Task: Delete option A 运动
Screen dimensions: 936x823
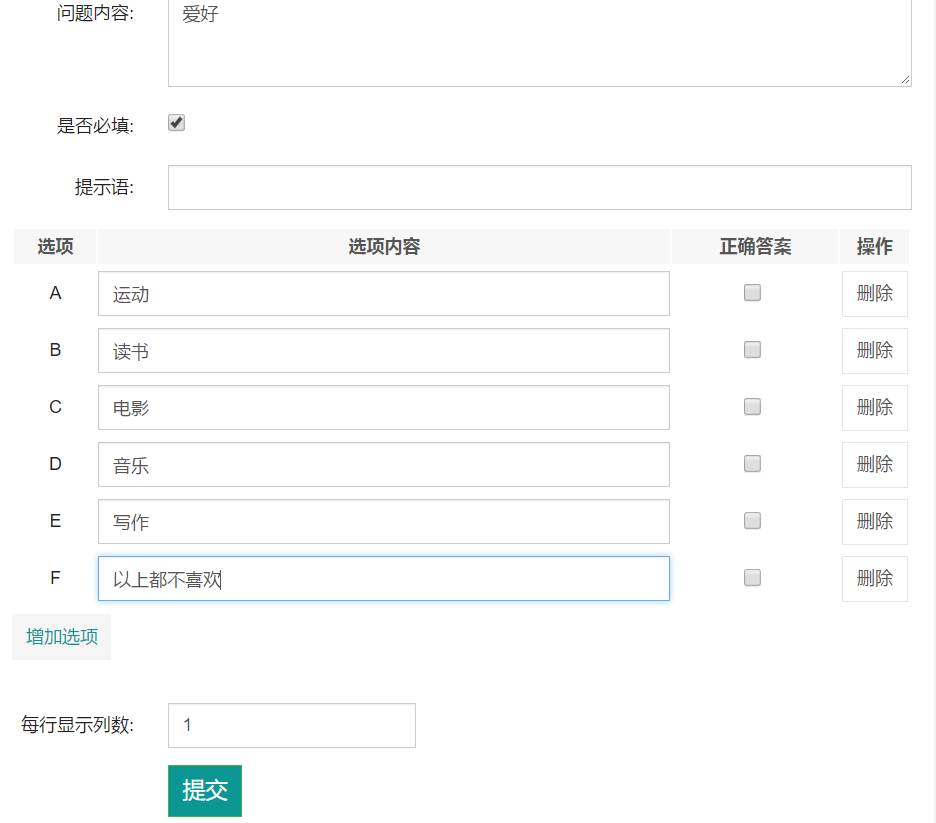Action: [874, 294]
